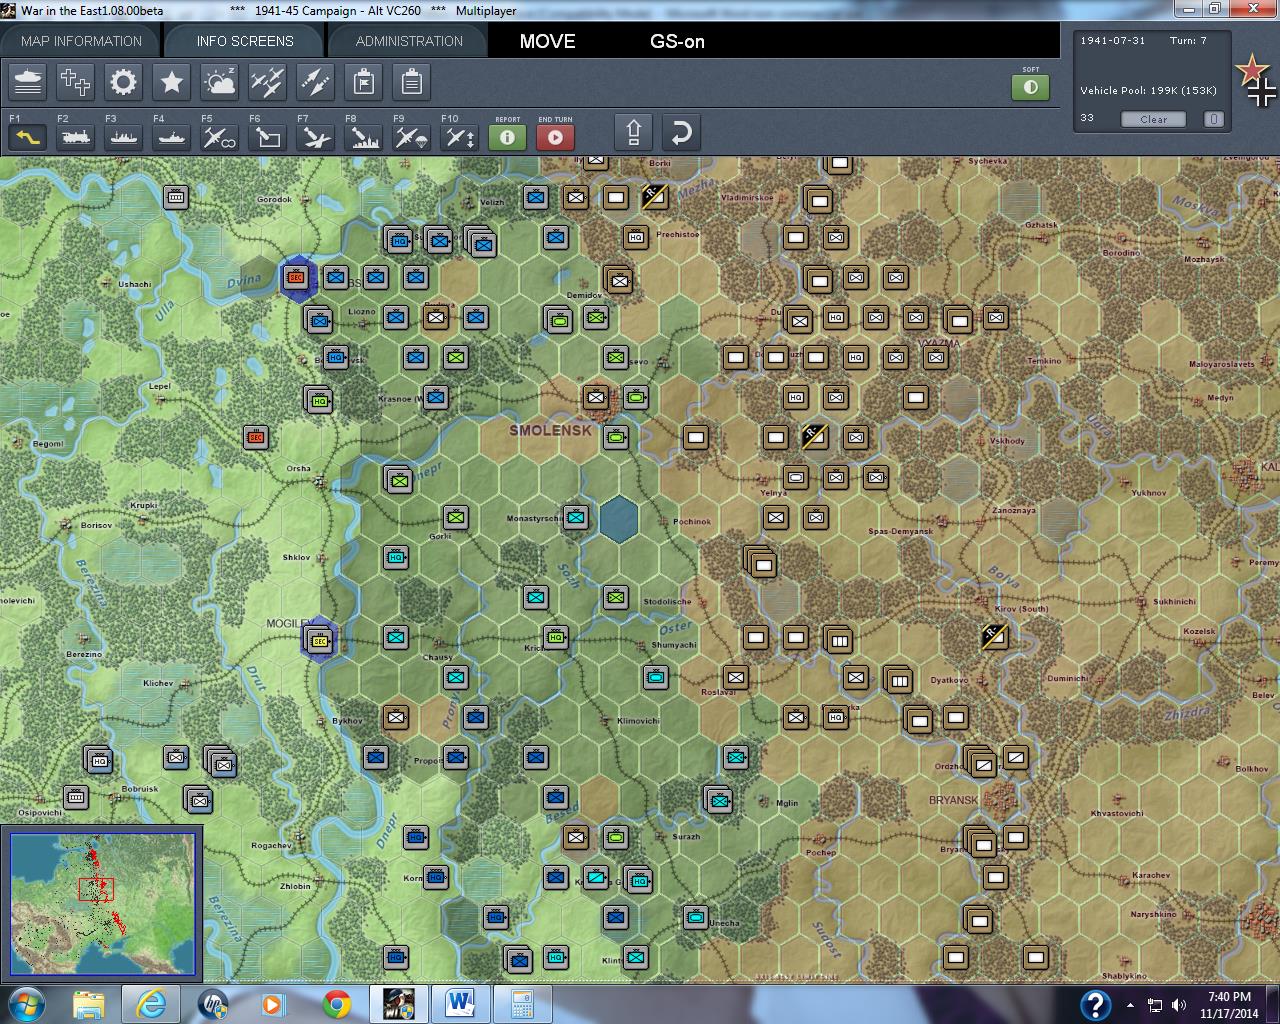Click the green Report info button

coord(507,137)
